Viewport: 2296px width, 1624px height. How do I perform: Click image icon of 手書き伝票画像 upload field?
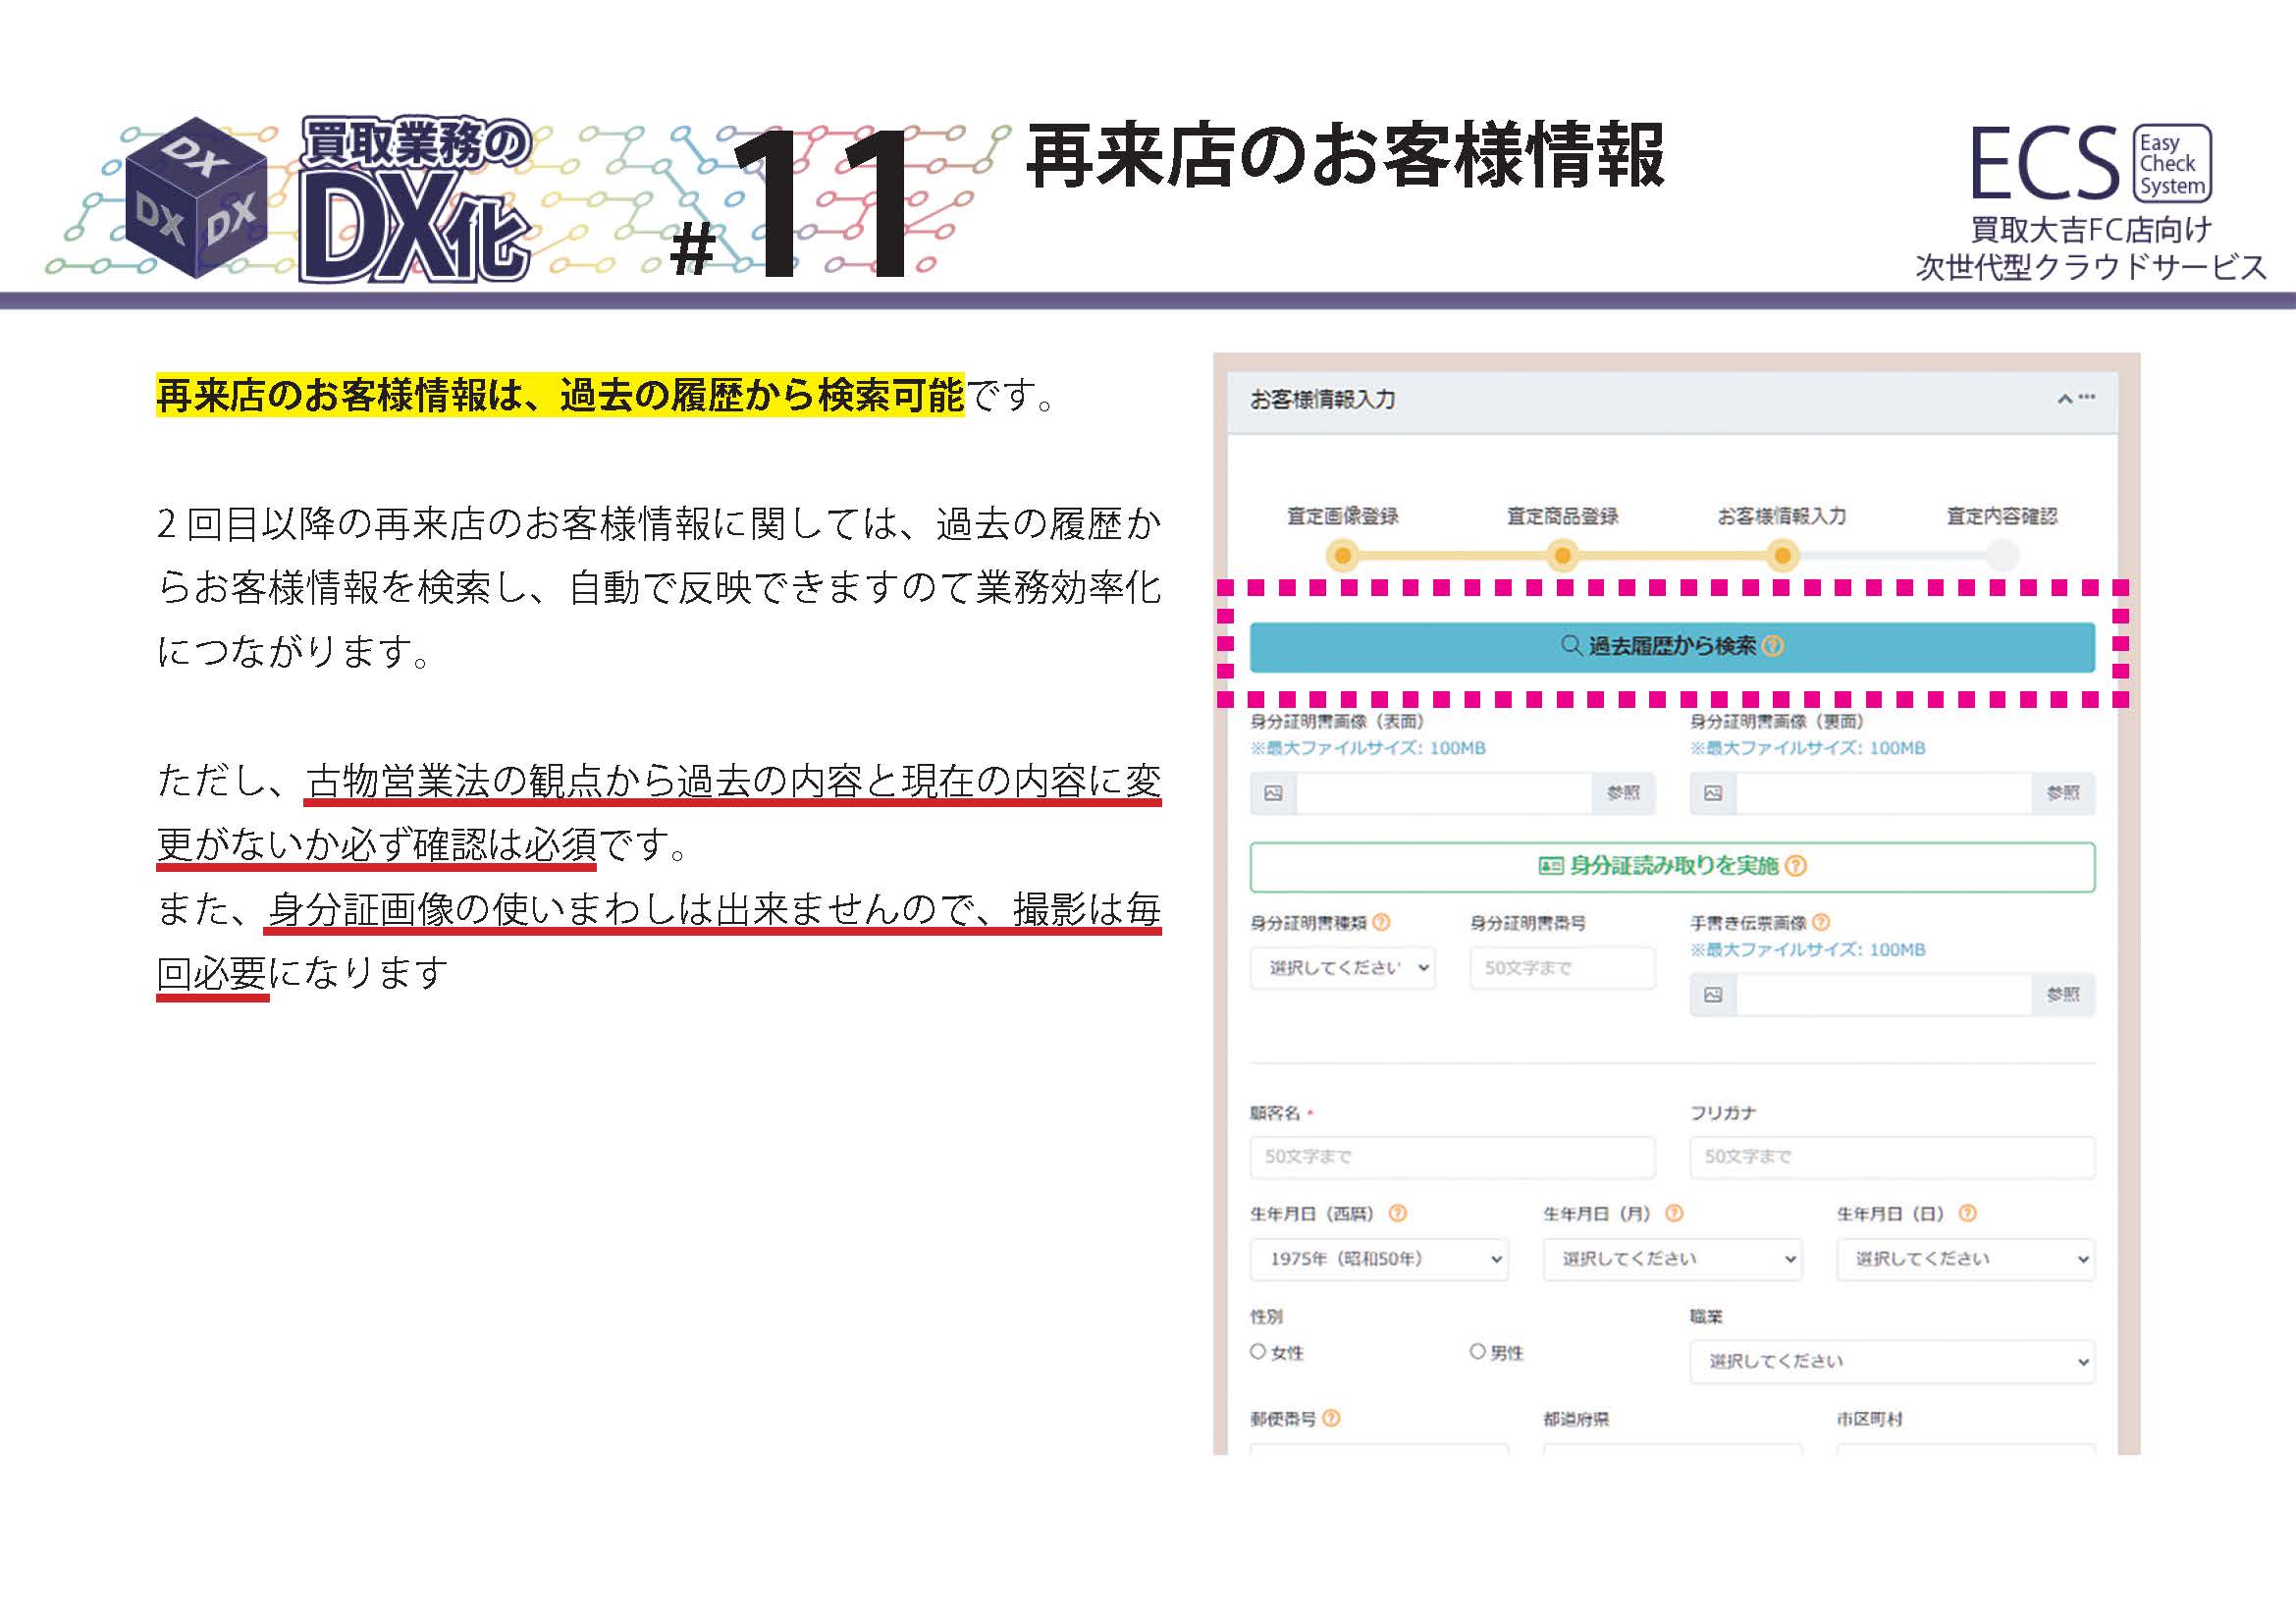[1713, 995]
